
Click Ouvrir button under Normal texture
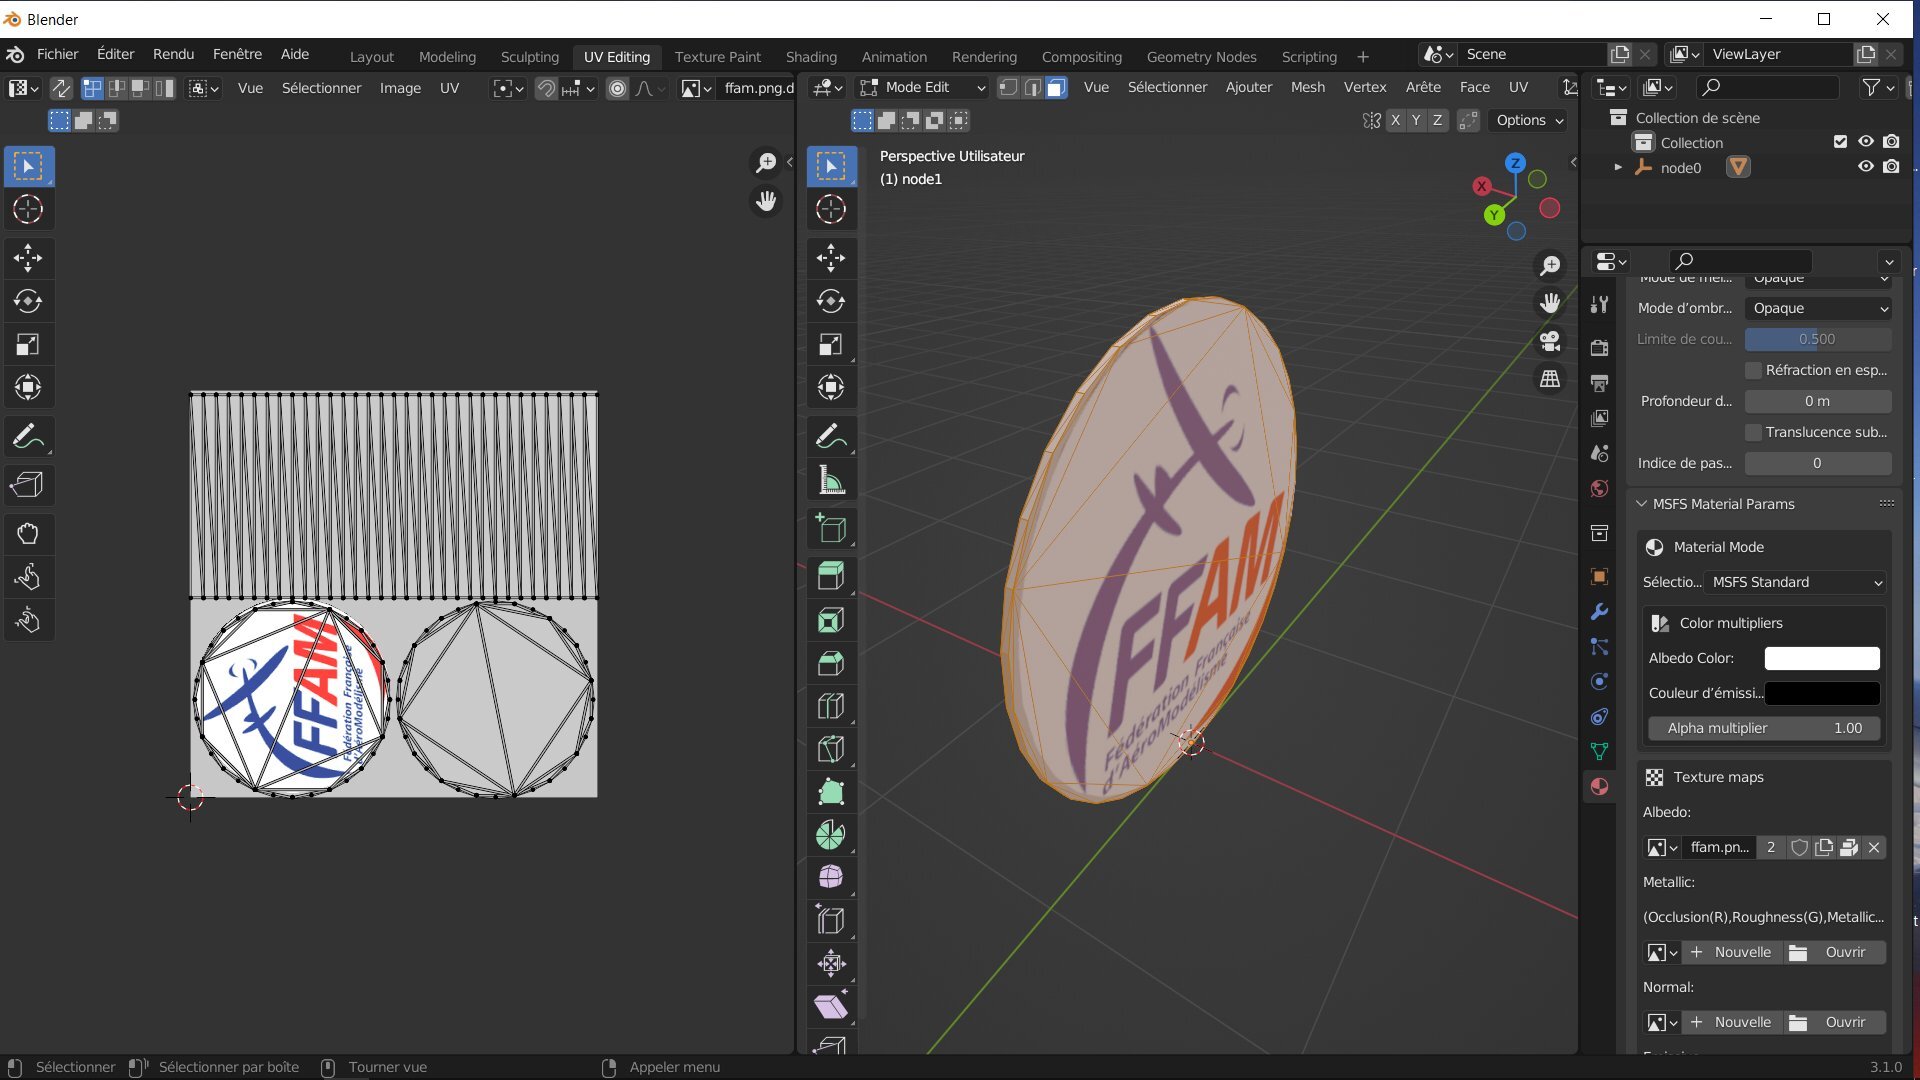click(x=1834, y=1022)
